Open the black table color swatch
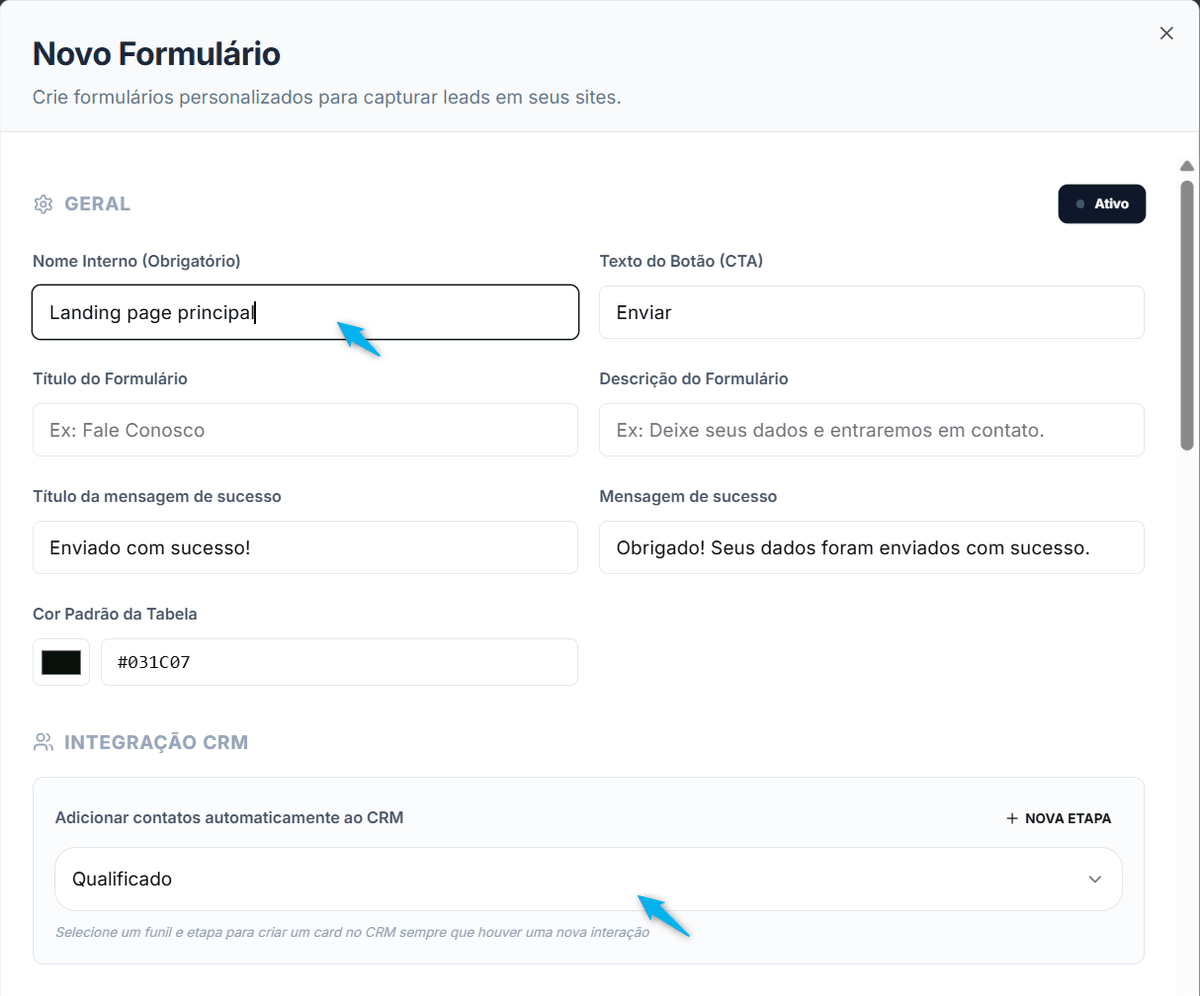The width and height of the screenshot is (1200, 996). (x=61, y=662)
